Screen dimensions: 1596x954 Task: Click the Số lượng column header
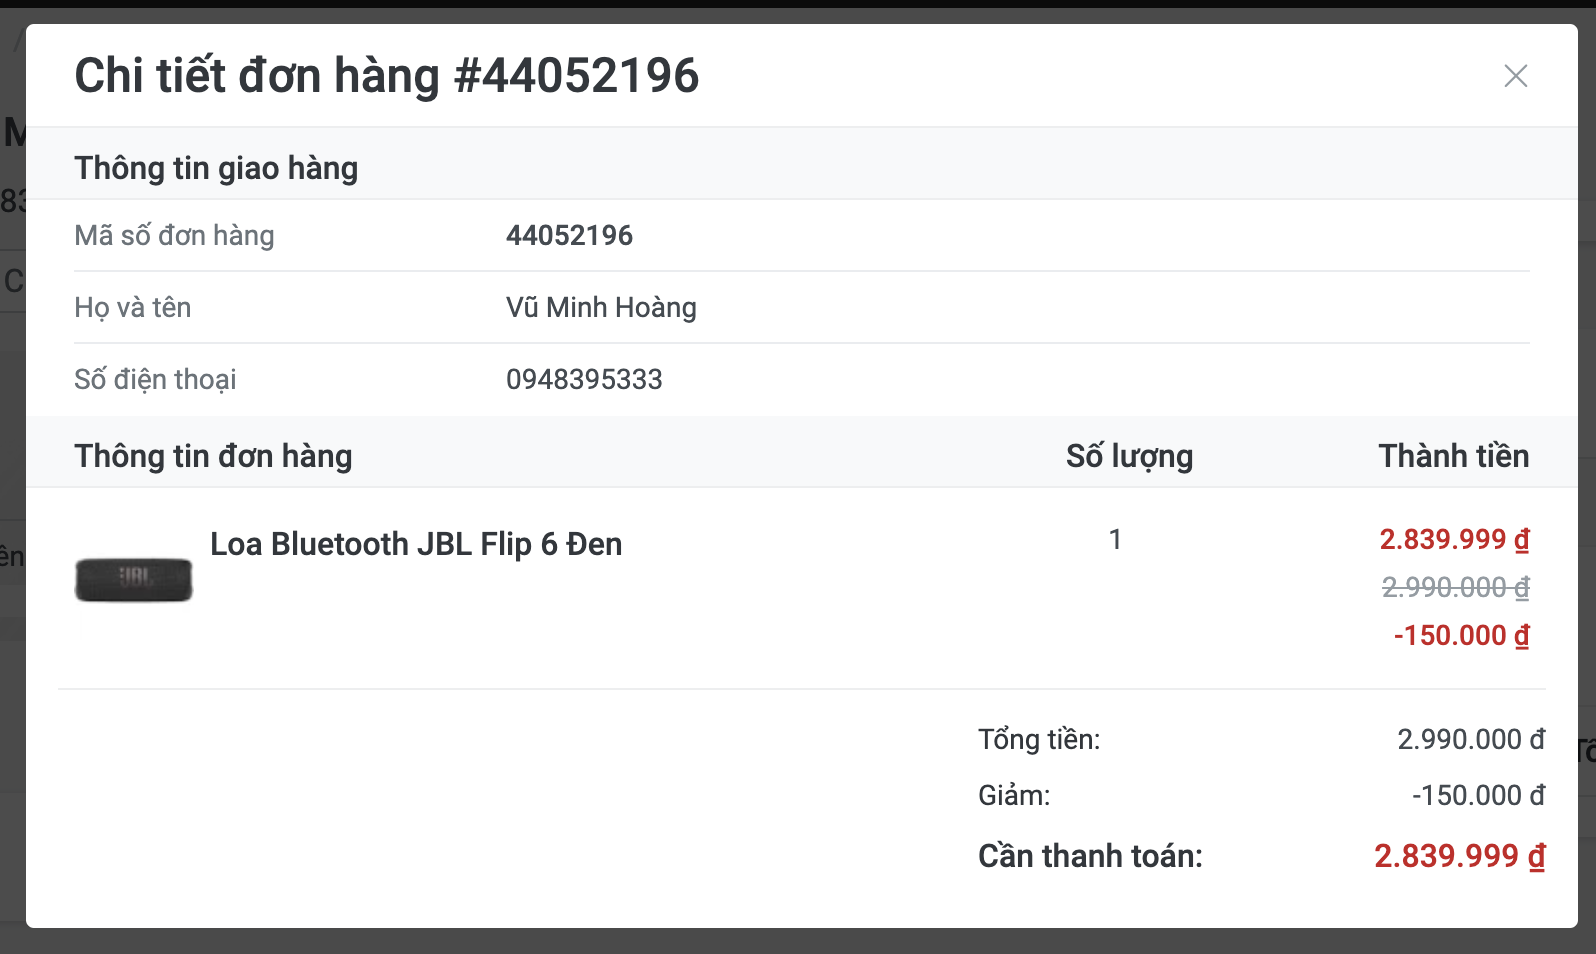tap(1129, 456)
